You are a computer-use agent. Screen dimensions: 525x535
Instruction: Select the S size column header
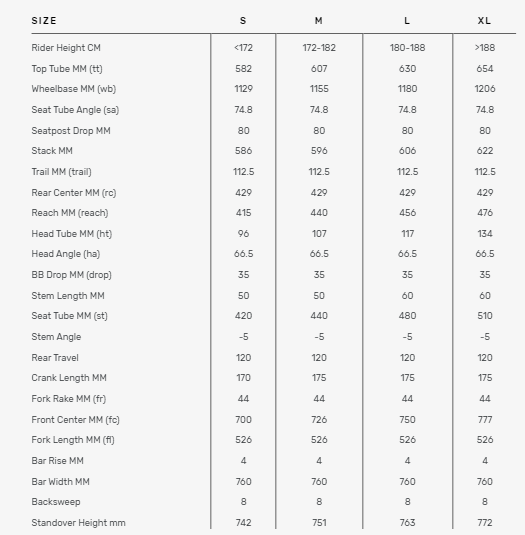[x=243, y=21]
